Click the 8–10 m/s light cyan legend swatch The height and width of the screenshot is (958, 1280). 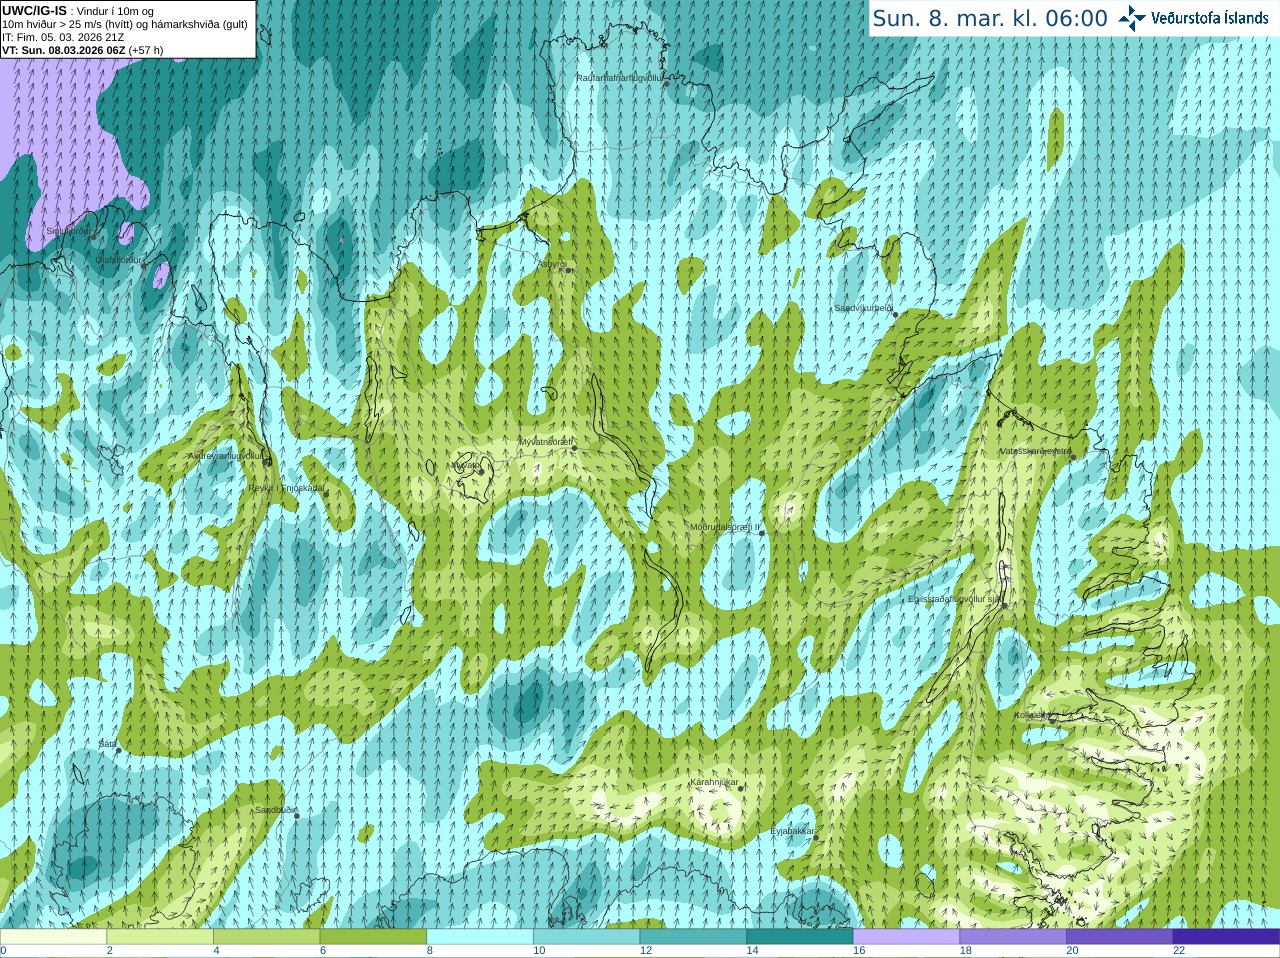click(480, 937)
